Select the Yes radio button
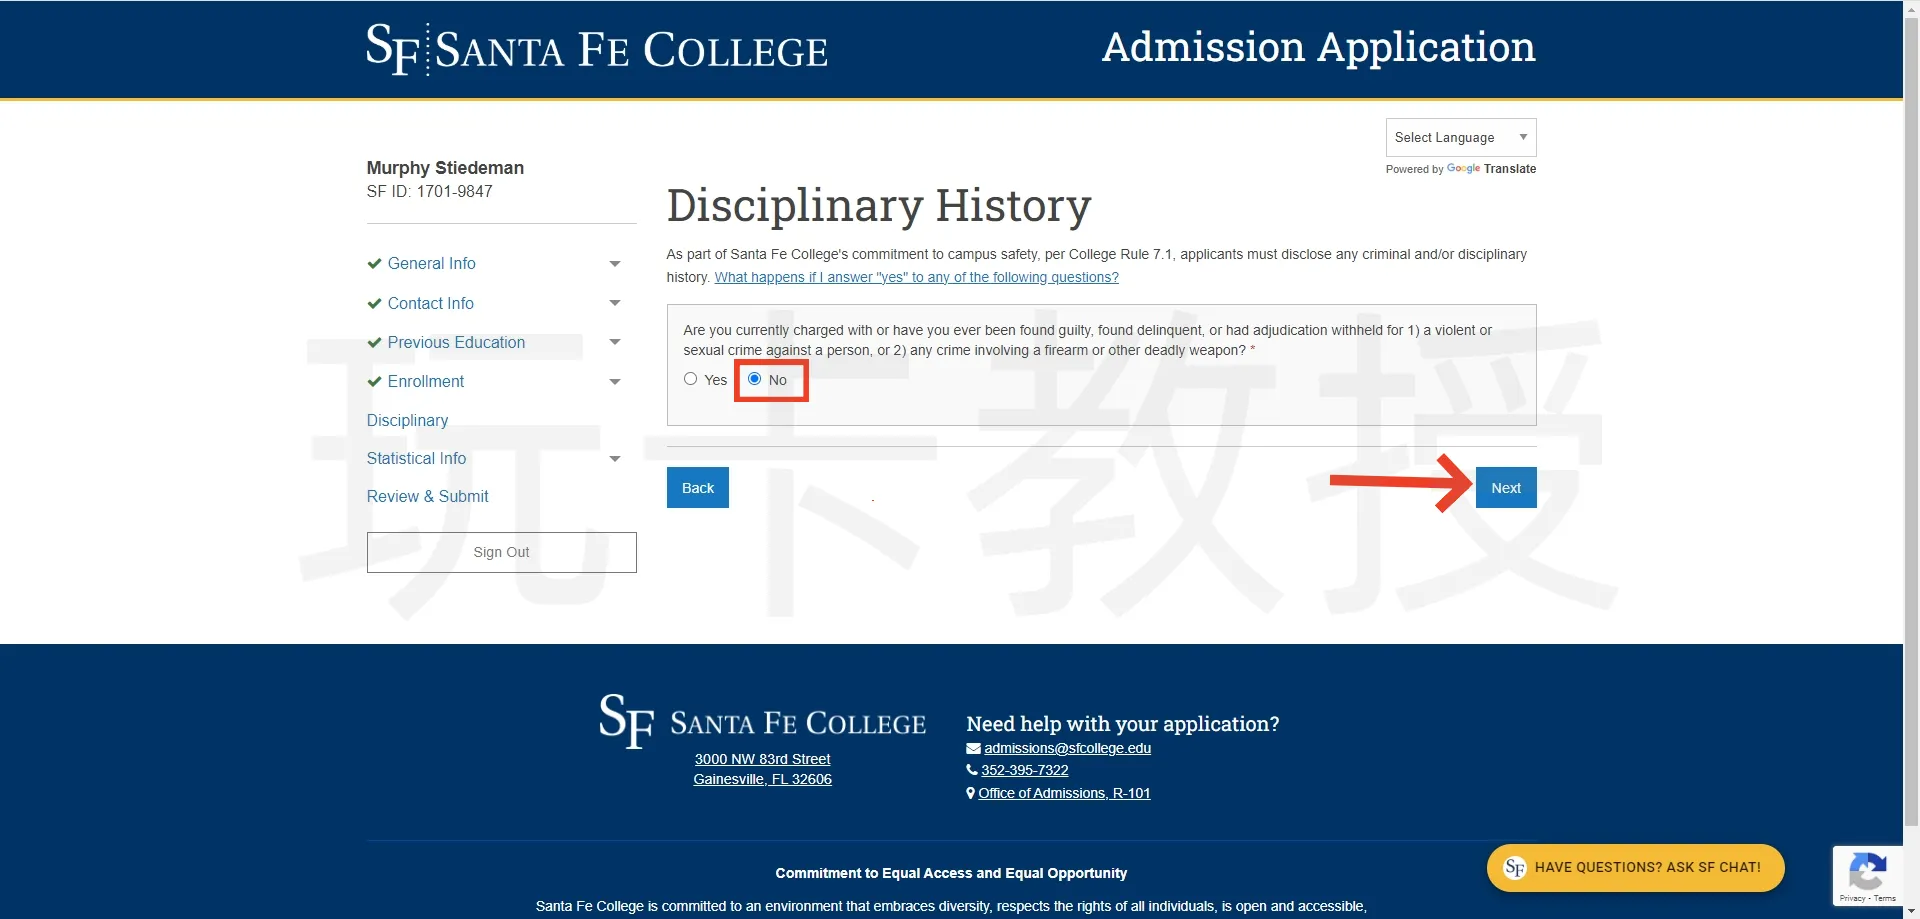 coord(691,379)
